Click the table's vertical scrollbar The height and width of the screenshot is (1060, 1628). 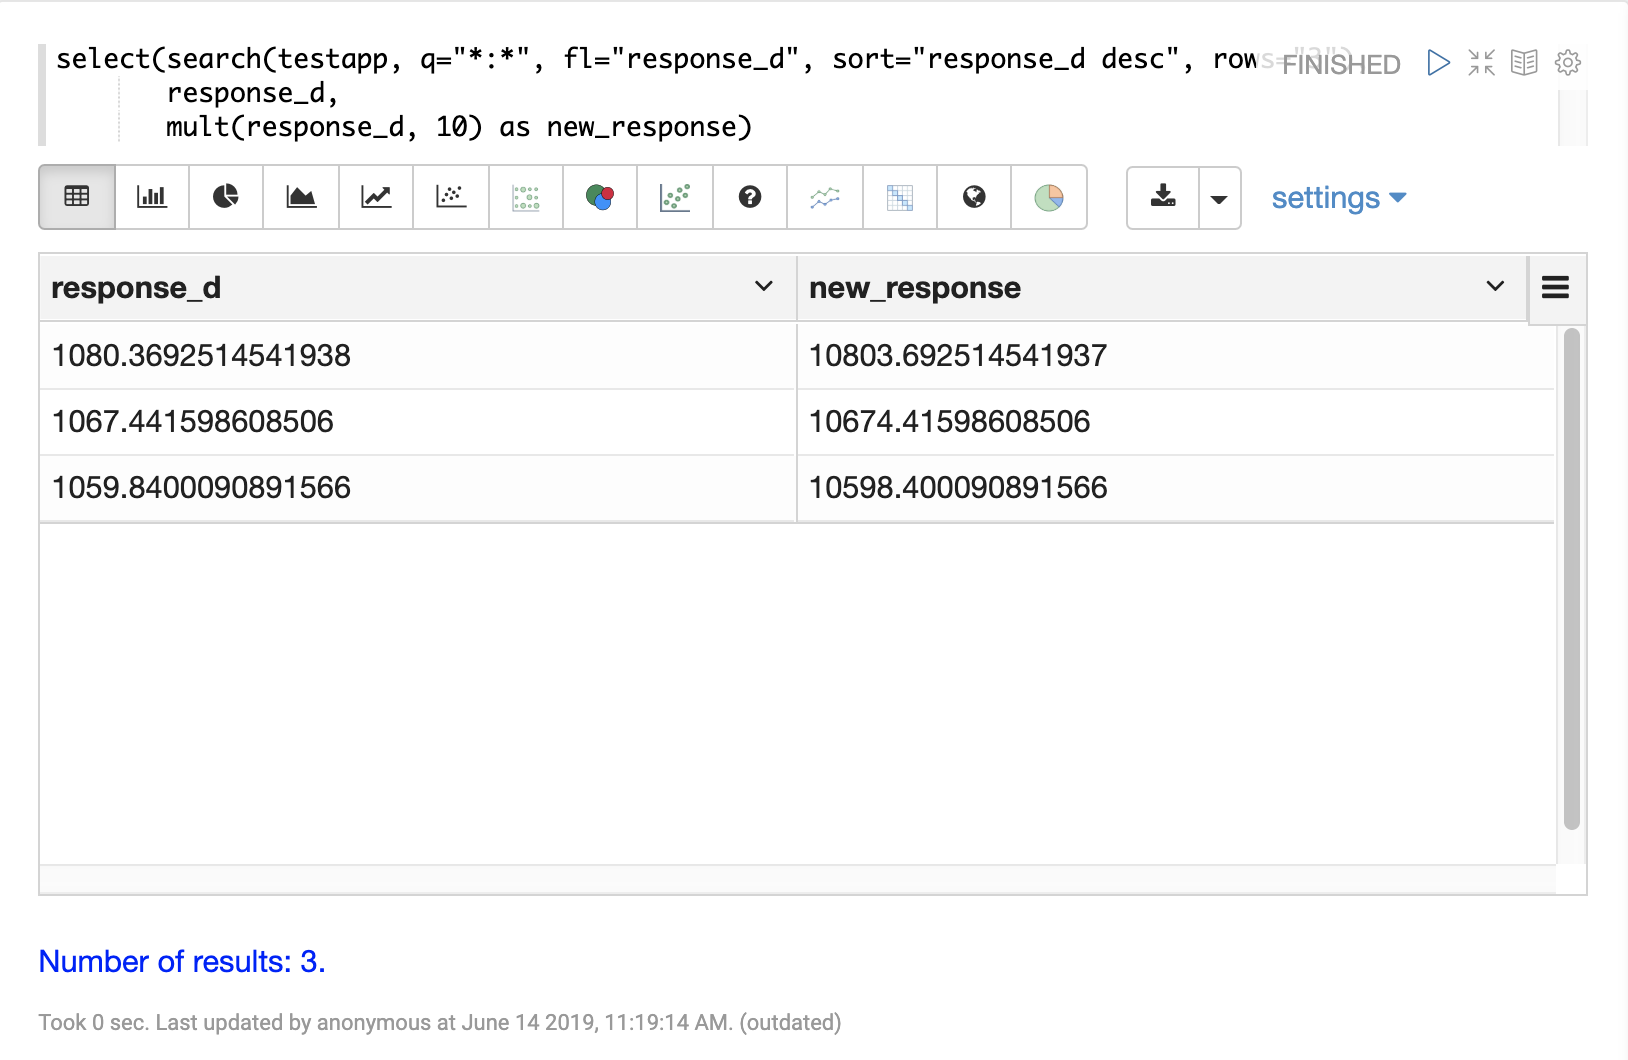[x=1571, y=578]
